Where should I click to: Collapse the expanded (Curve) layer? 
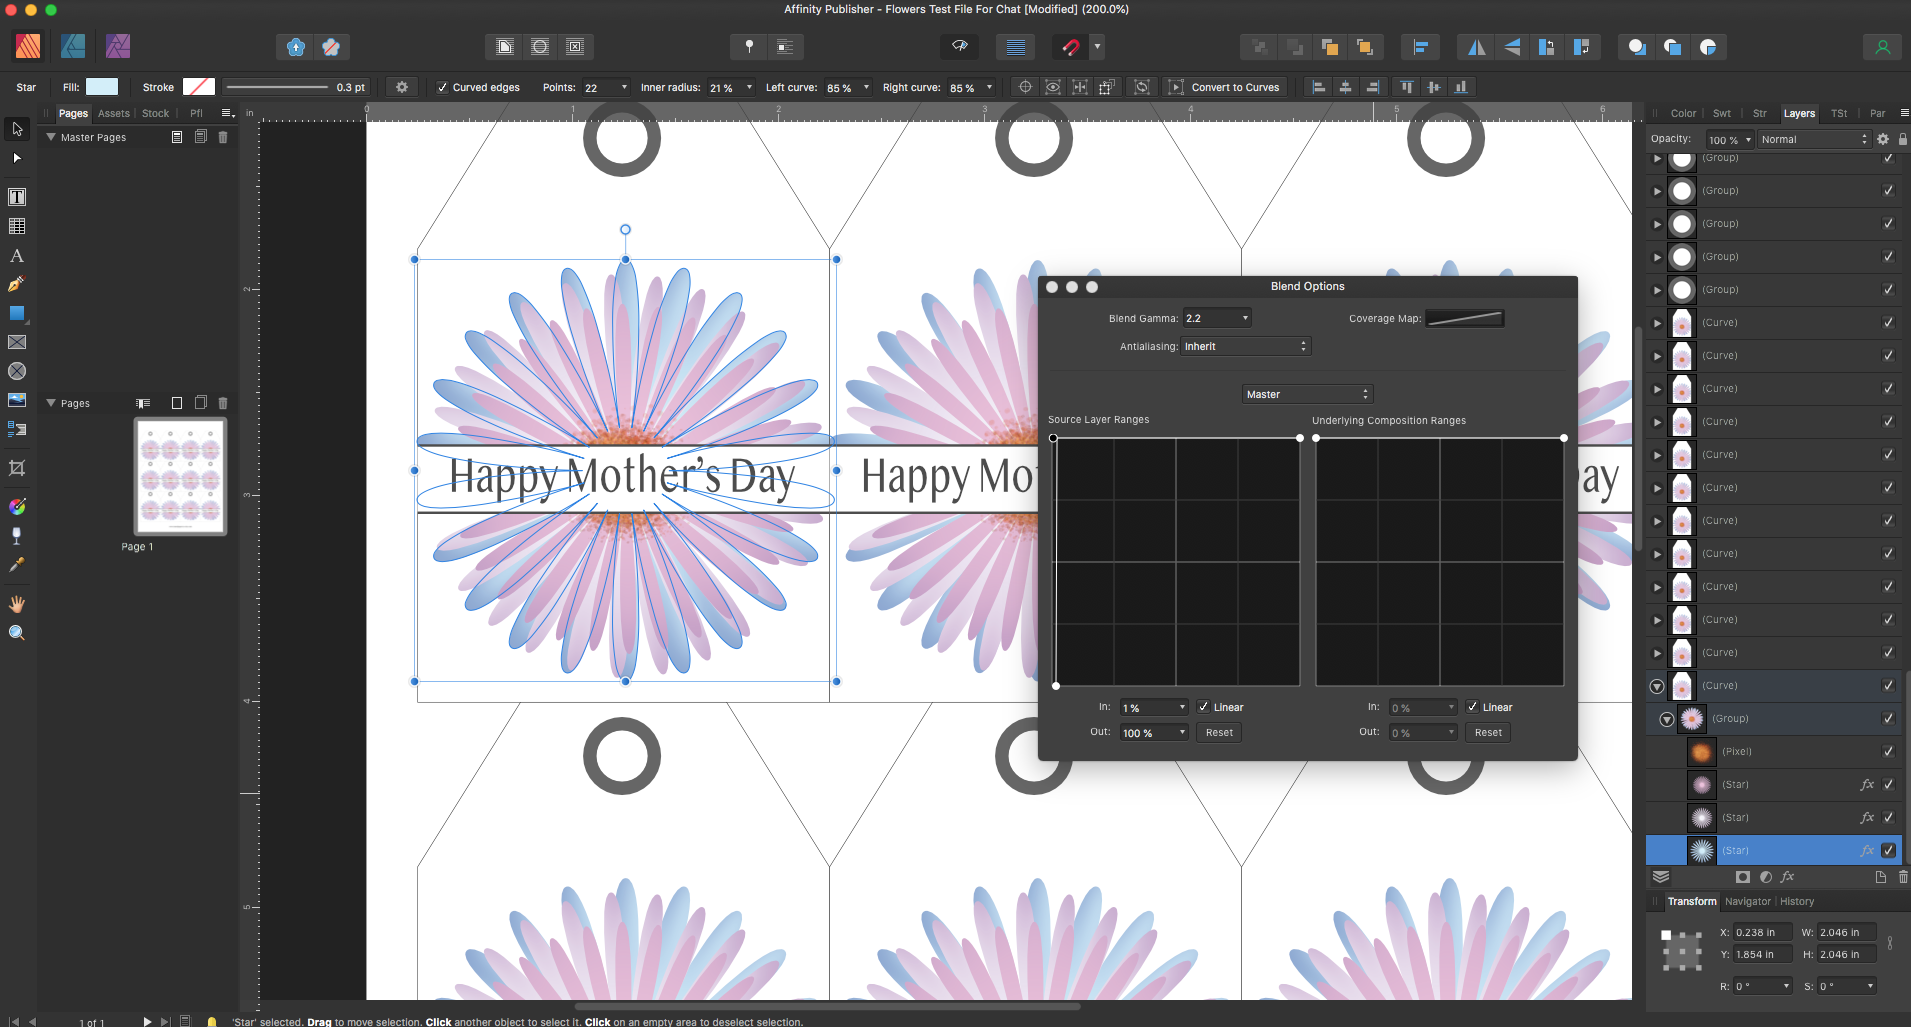click(1657, 686)
